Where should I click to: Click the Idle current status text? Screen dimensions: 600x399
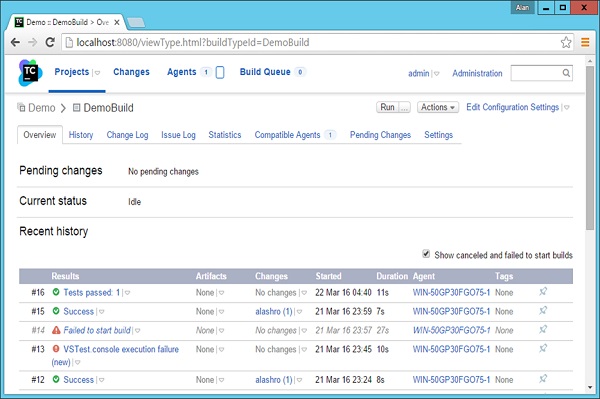coord(134,202)
